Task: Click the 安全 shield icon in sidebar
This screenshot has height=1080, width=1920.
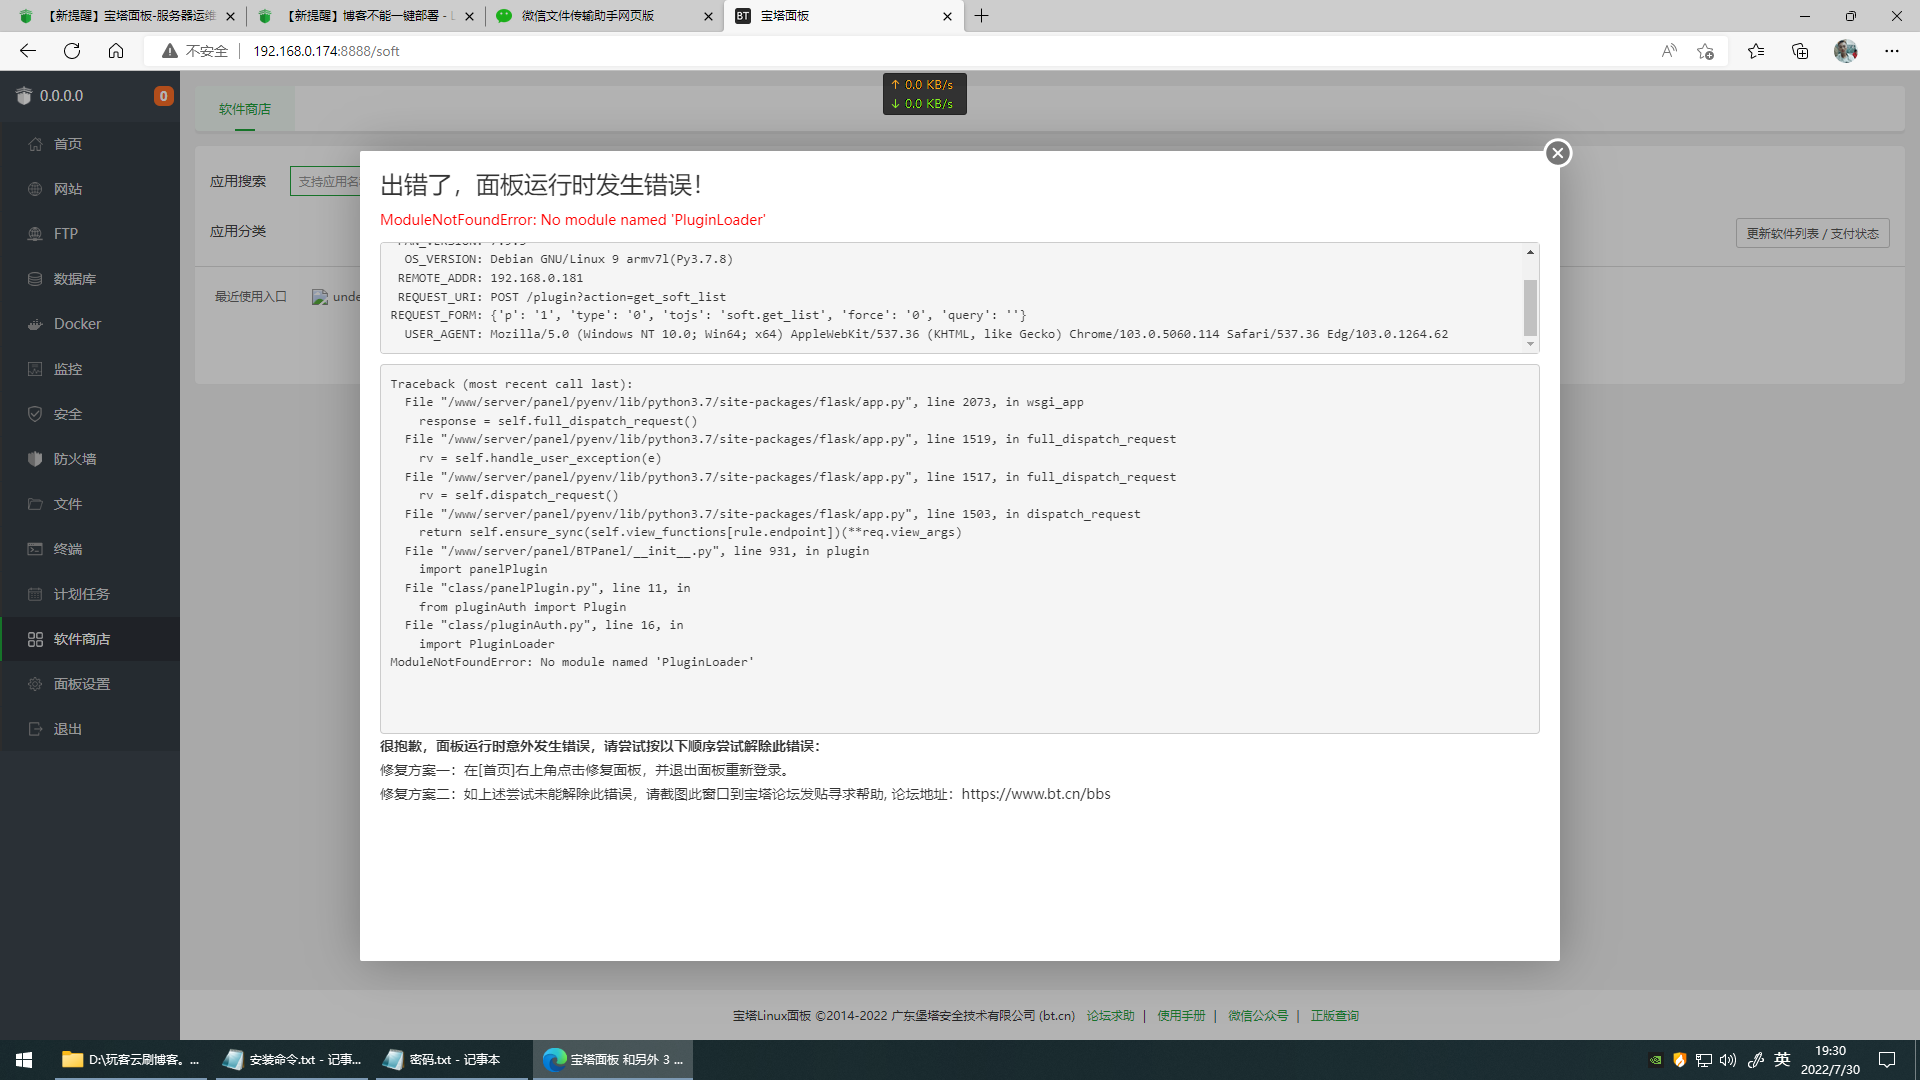Action: point(35,414)
